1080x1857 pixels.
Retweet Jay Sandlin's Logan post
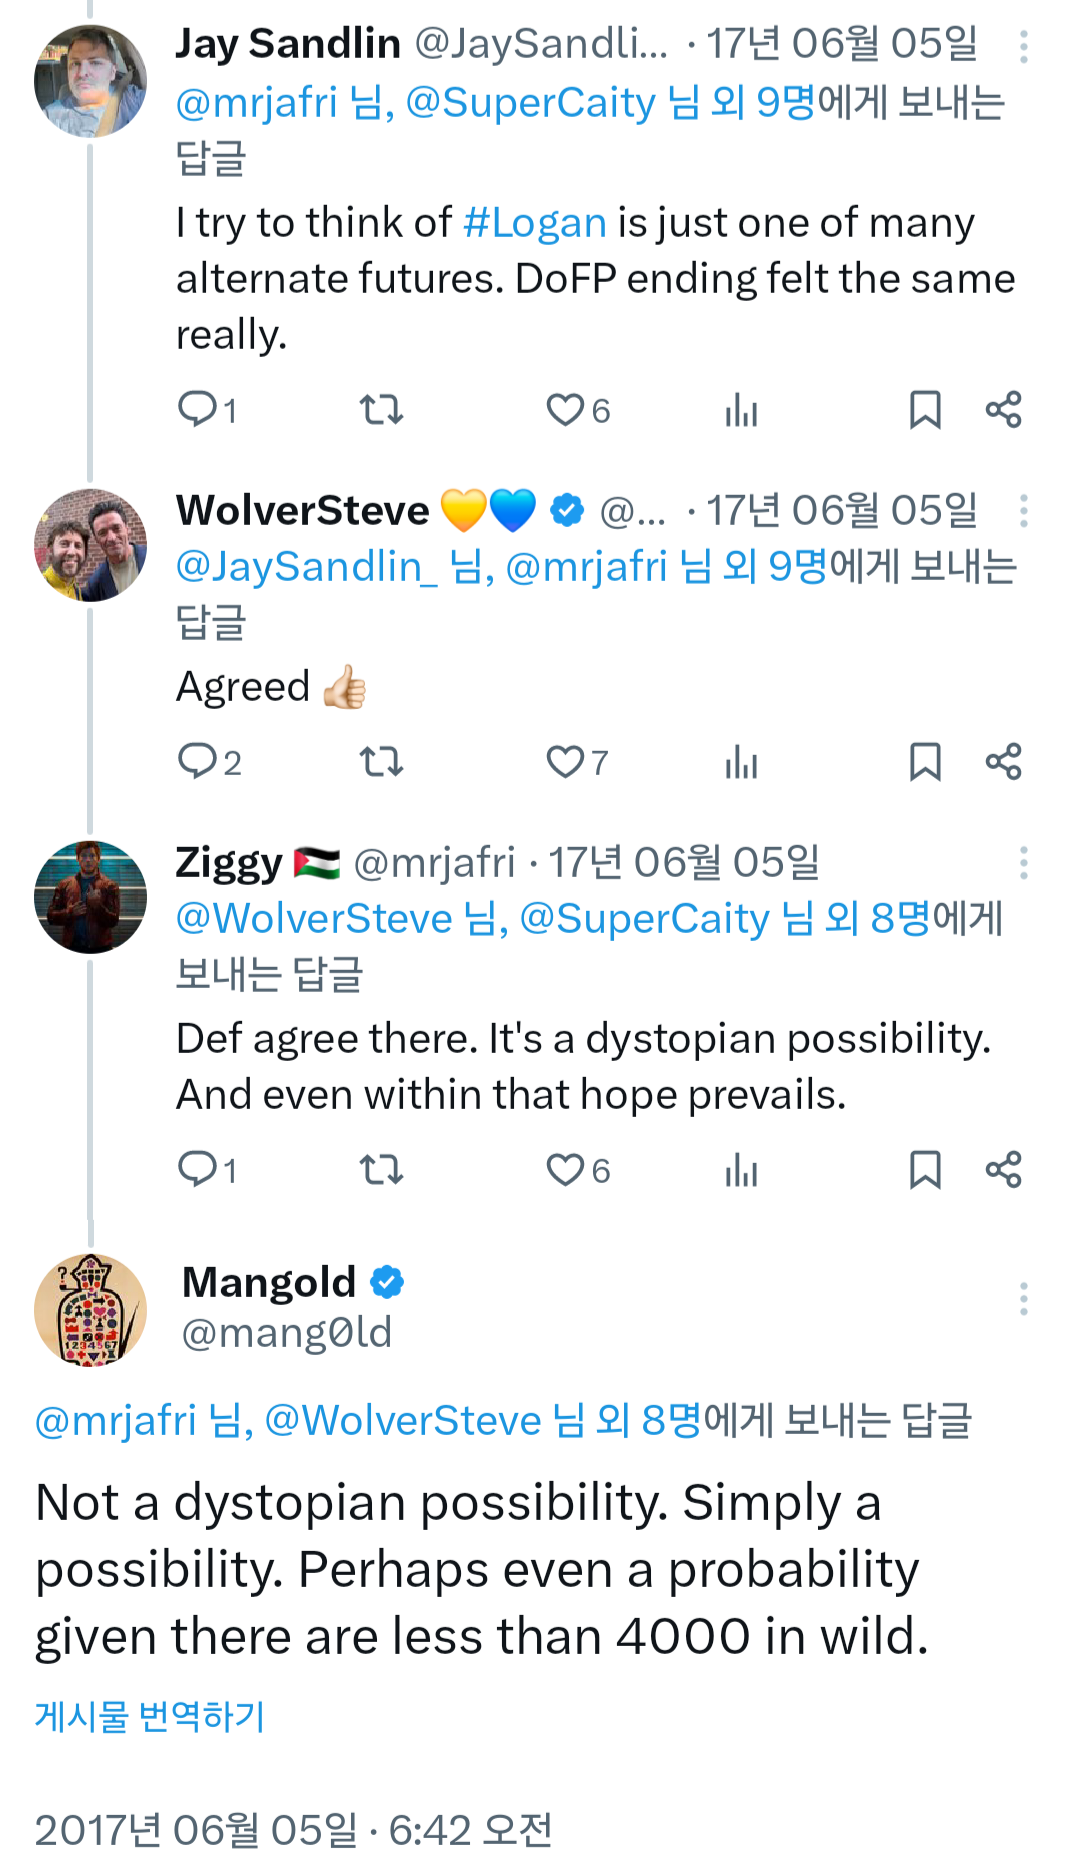381,410
